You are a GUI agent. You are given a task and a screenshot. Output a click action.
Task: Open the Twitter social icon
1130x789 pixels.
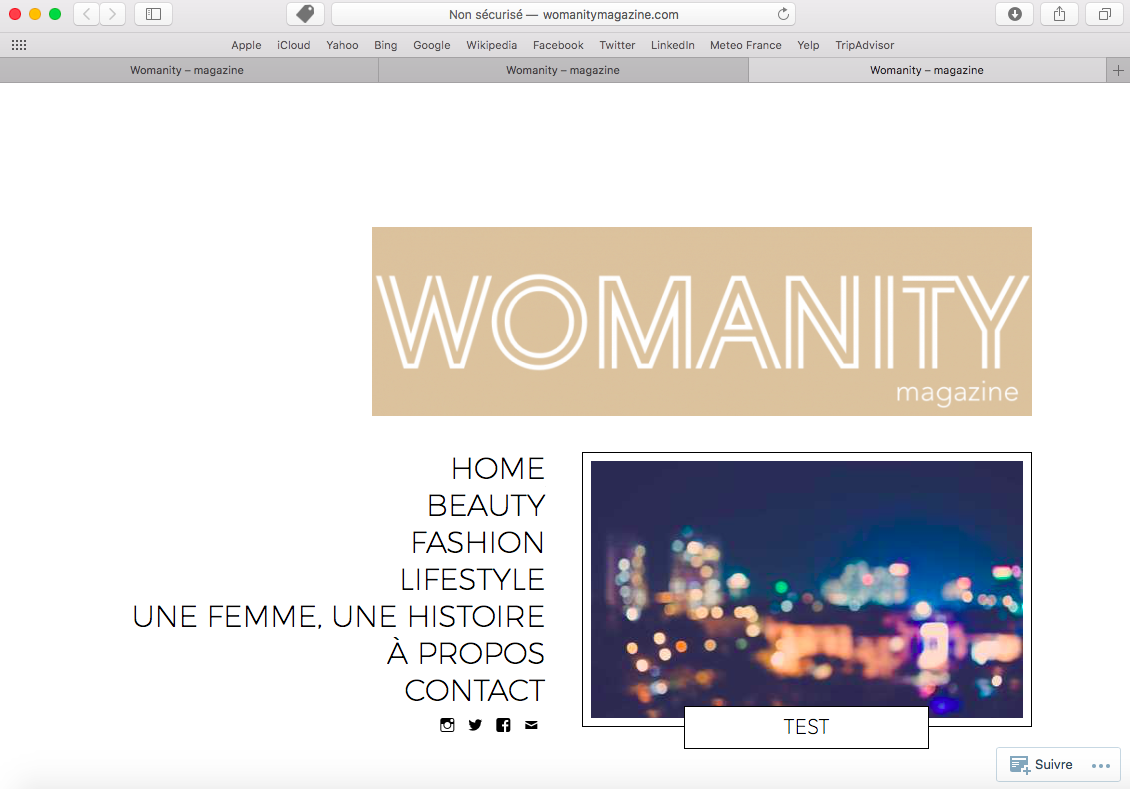coord(475,725)
